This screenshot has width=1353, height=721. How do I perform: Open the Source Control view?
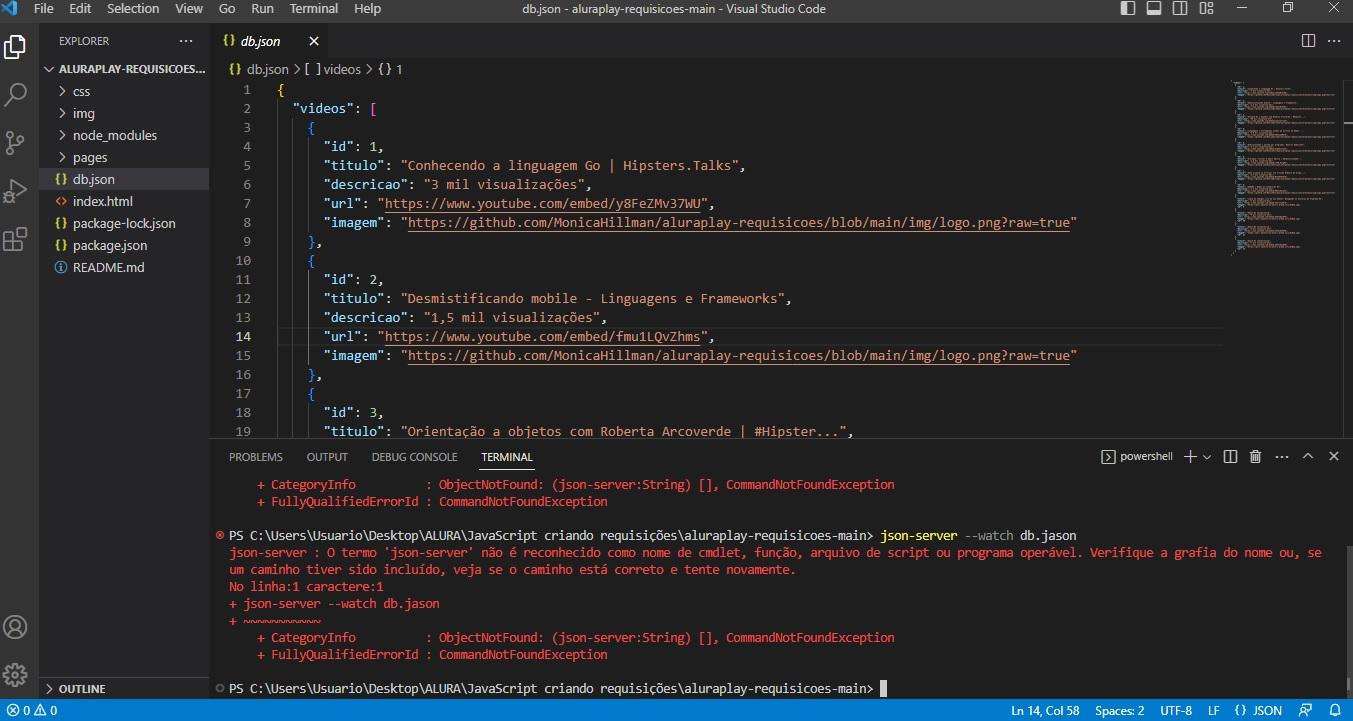[x=15, y=142]
